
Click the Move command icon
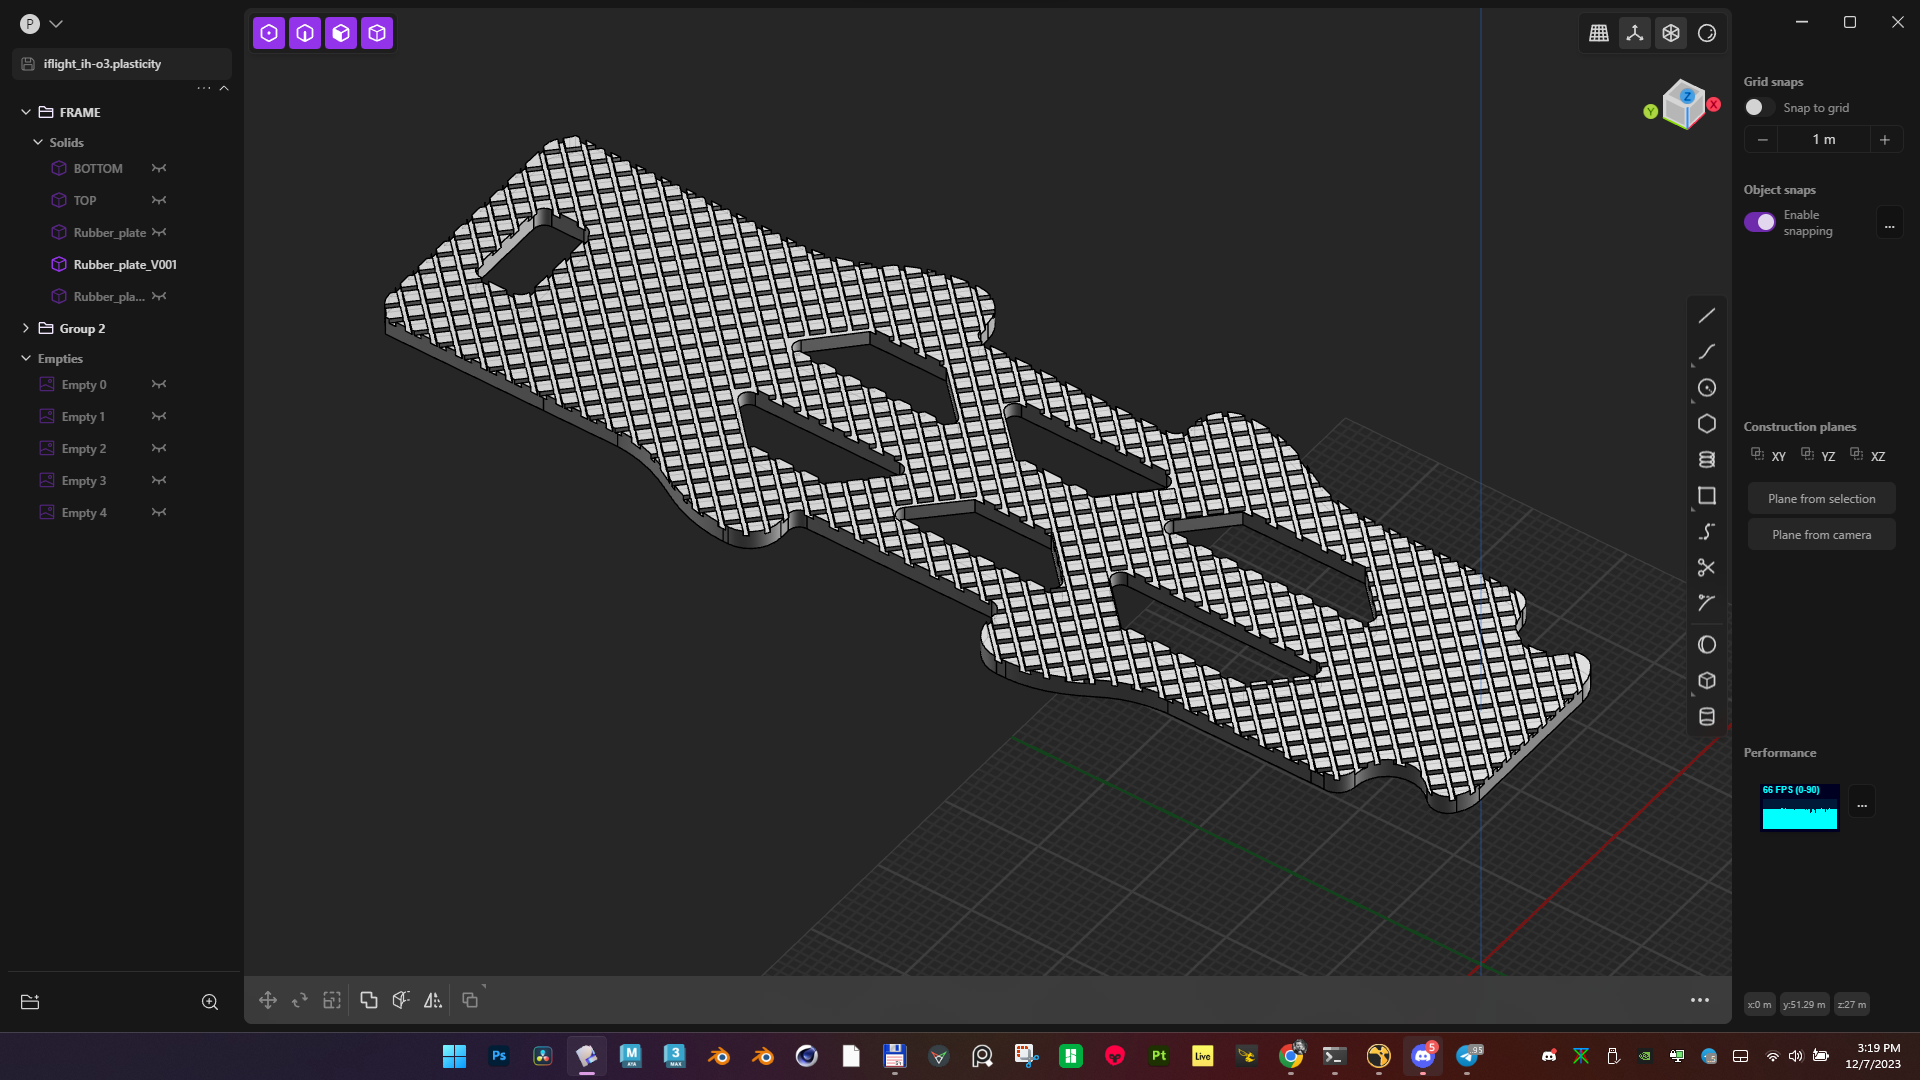click(268, 1000)
